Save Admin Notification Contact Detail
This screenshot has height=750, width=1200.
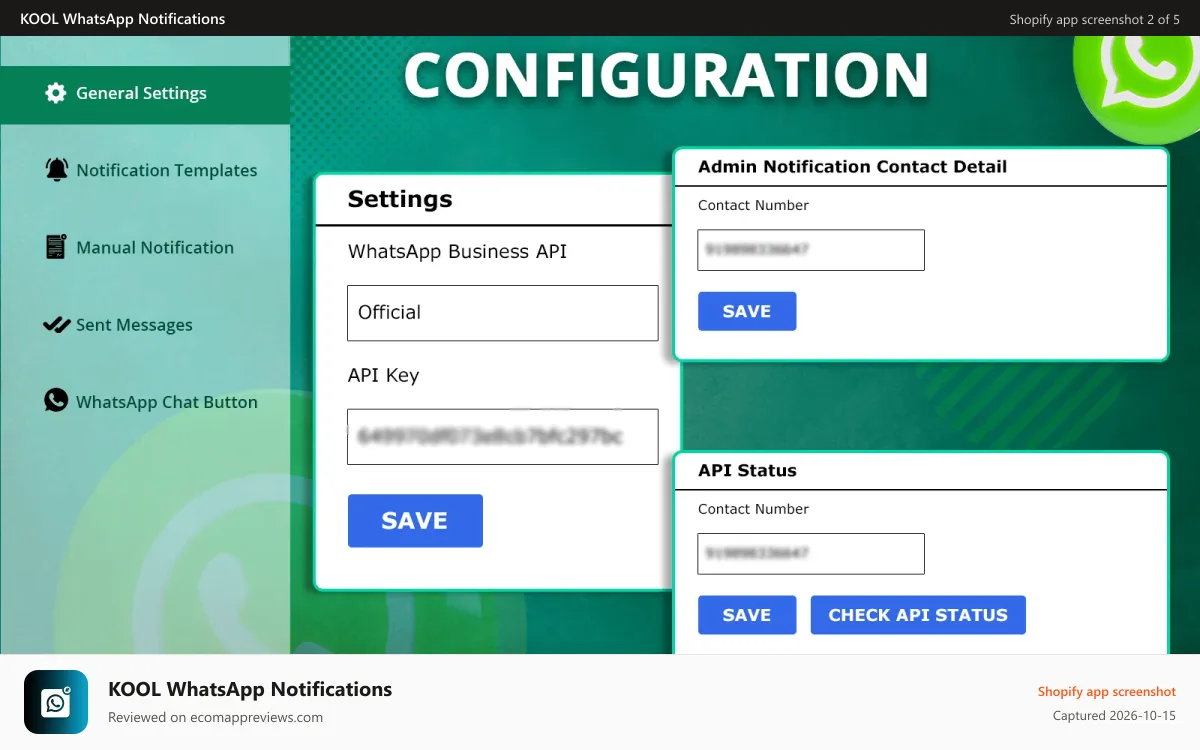pyautogui.click(x=747, y=311)
